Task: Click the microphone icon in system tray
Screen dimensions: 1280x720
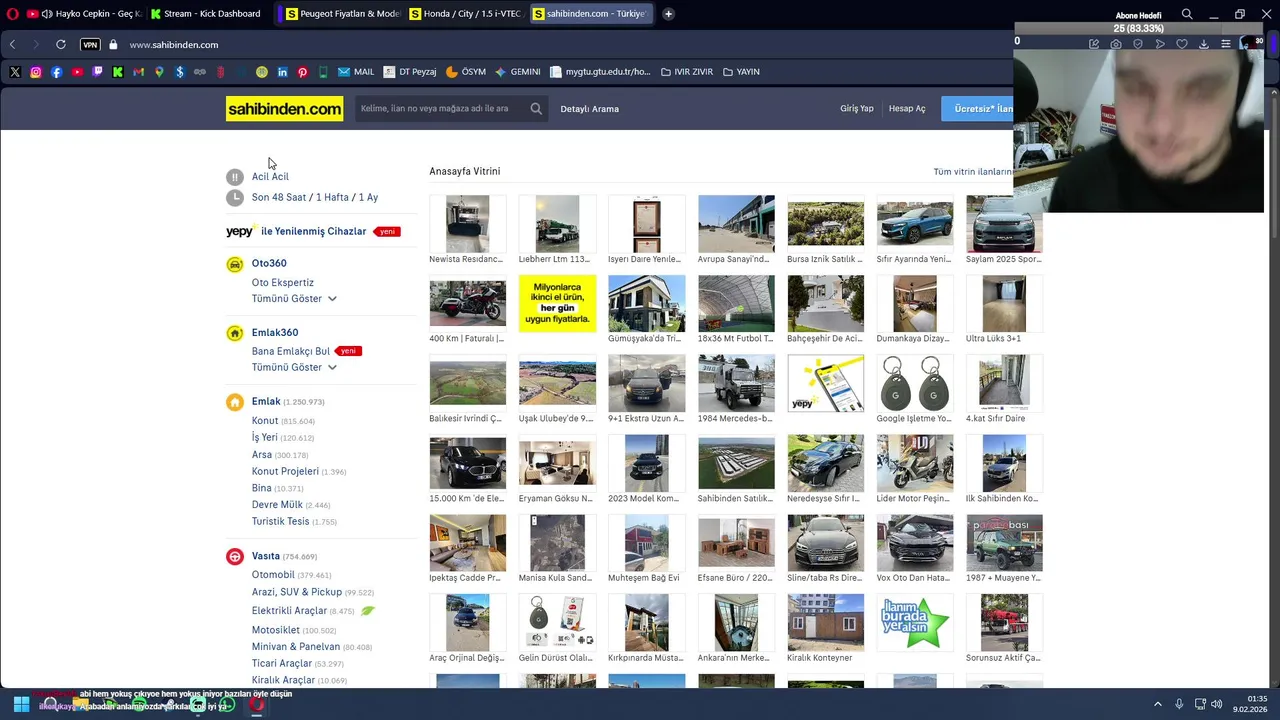Action: (1179, 704)
